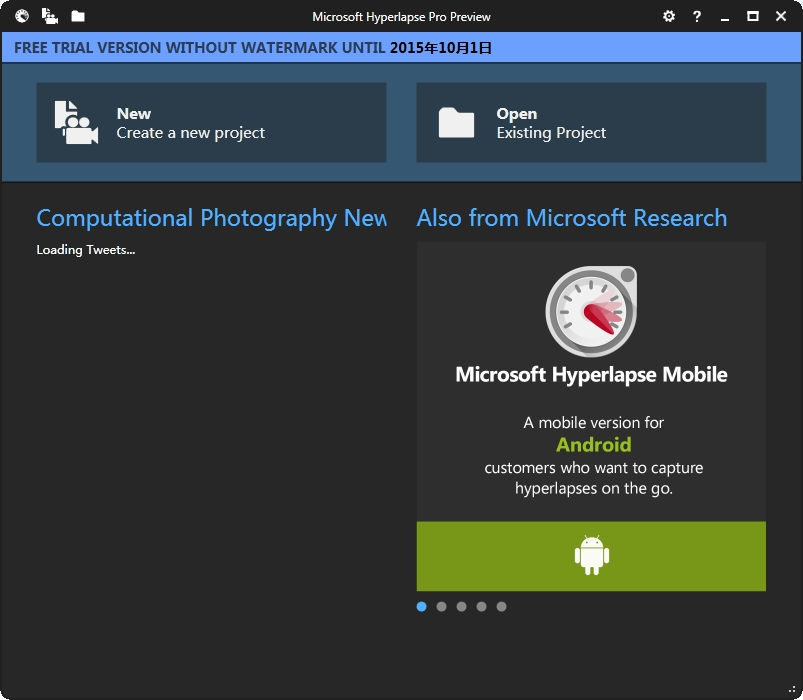Click the free trial version banner
Viewport: 803px width, 700px height.
tap(402, 48)
